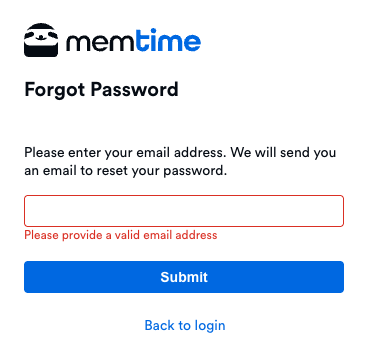
Task: Click the word "Password" in heading
Action: 135,89
